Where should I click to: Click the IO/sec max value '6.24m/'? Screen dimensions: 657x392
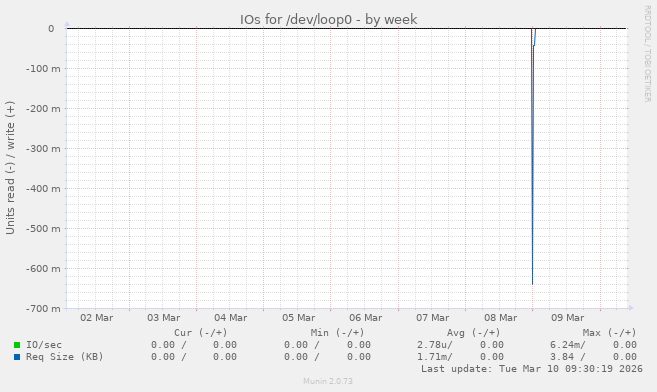[x=568, y=345]
